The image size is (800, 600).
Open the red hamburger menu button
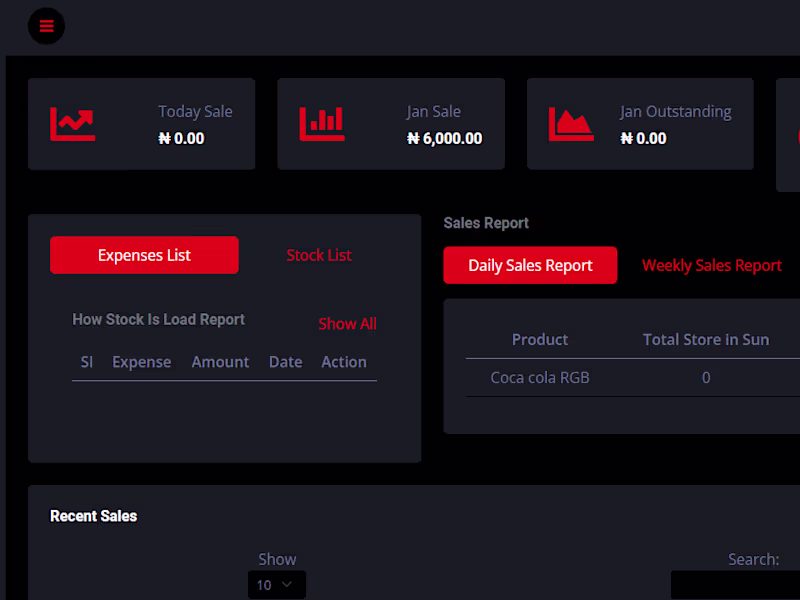[x=46, y=26]
